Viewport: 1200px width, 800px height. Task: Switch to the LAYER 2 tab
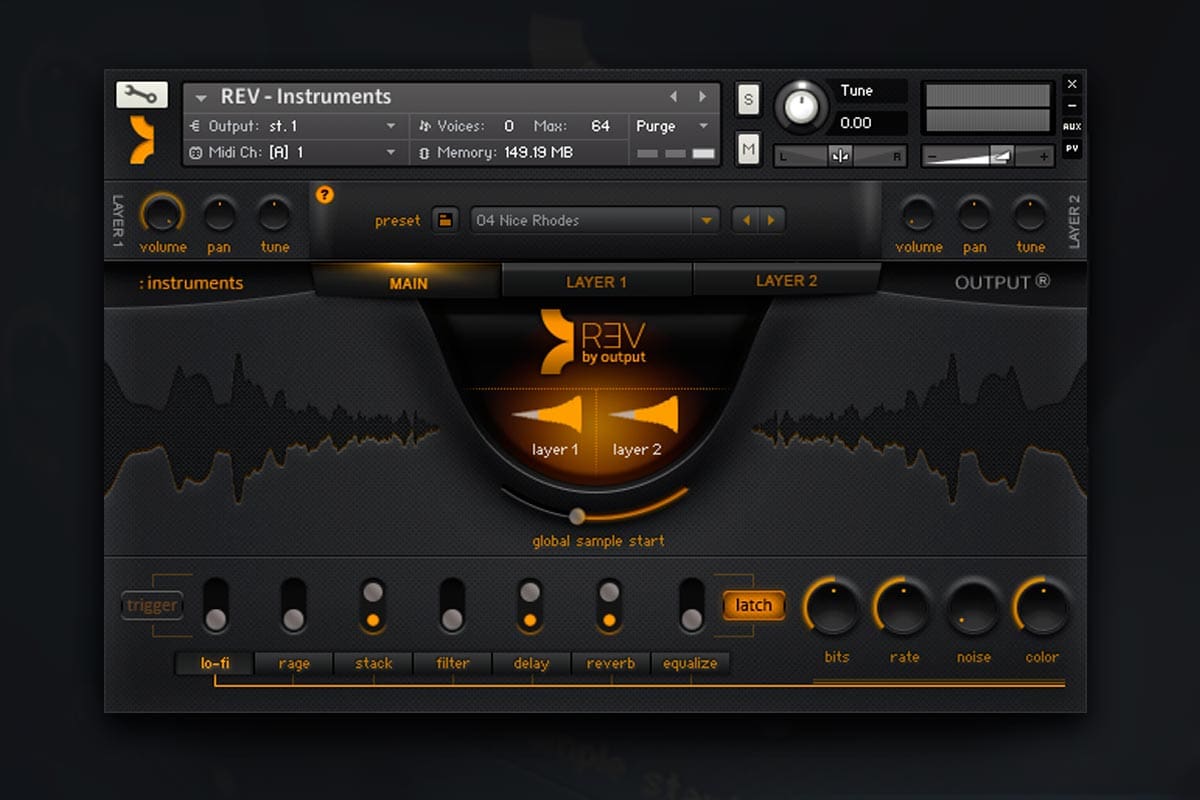[x=786, y=282]
